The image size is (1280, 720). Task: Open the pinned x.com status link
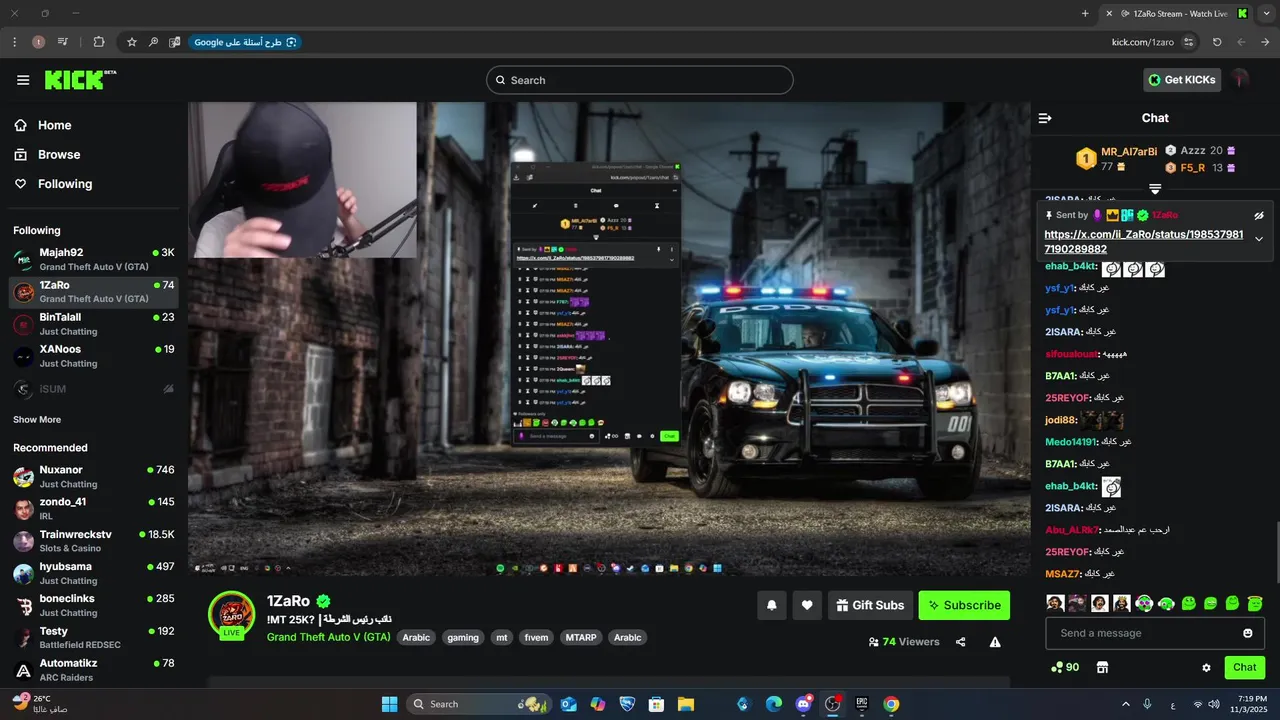tap(1143, 241)
